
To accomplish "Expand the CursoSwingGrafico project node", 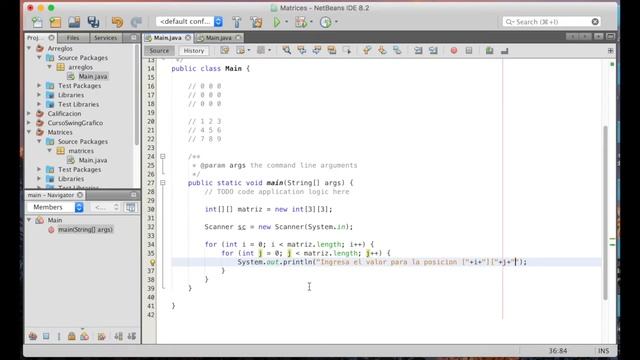I will coord(29,123).
